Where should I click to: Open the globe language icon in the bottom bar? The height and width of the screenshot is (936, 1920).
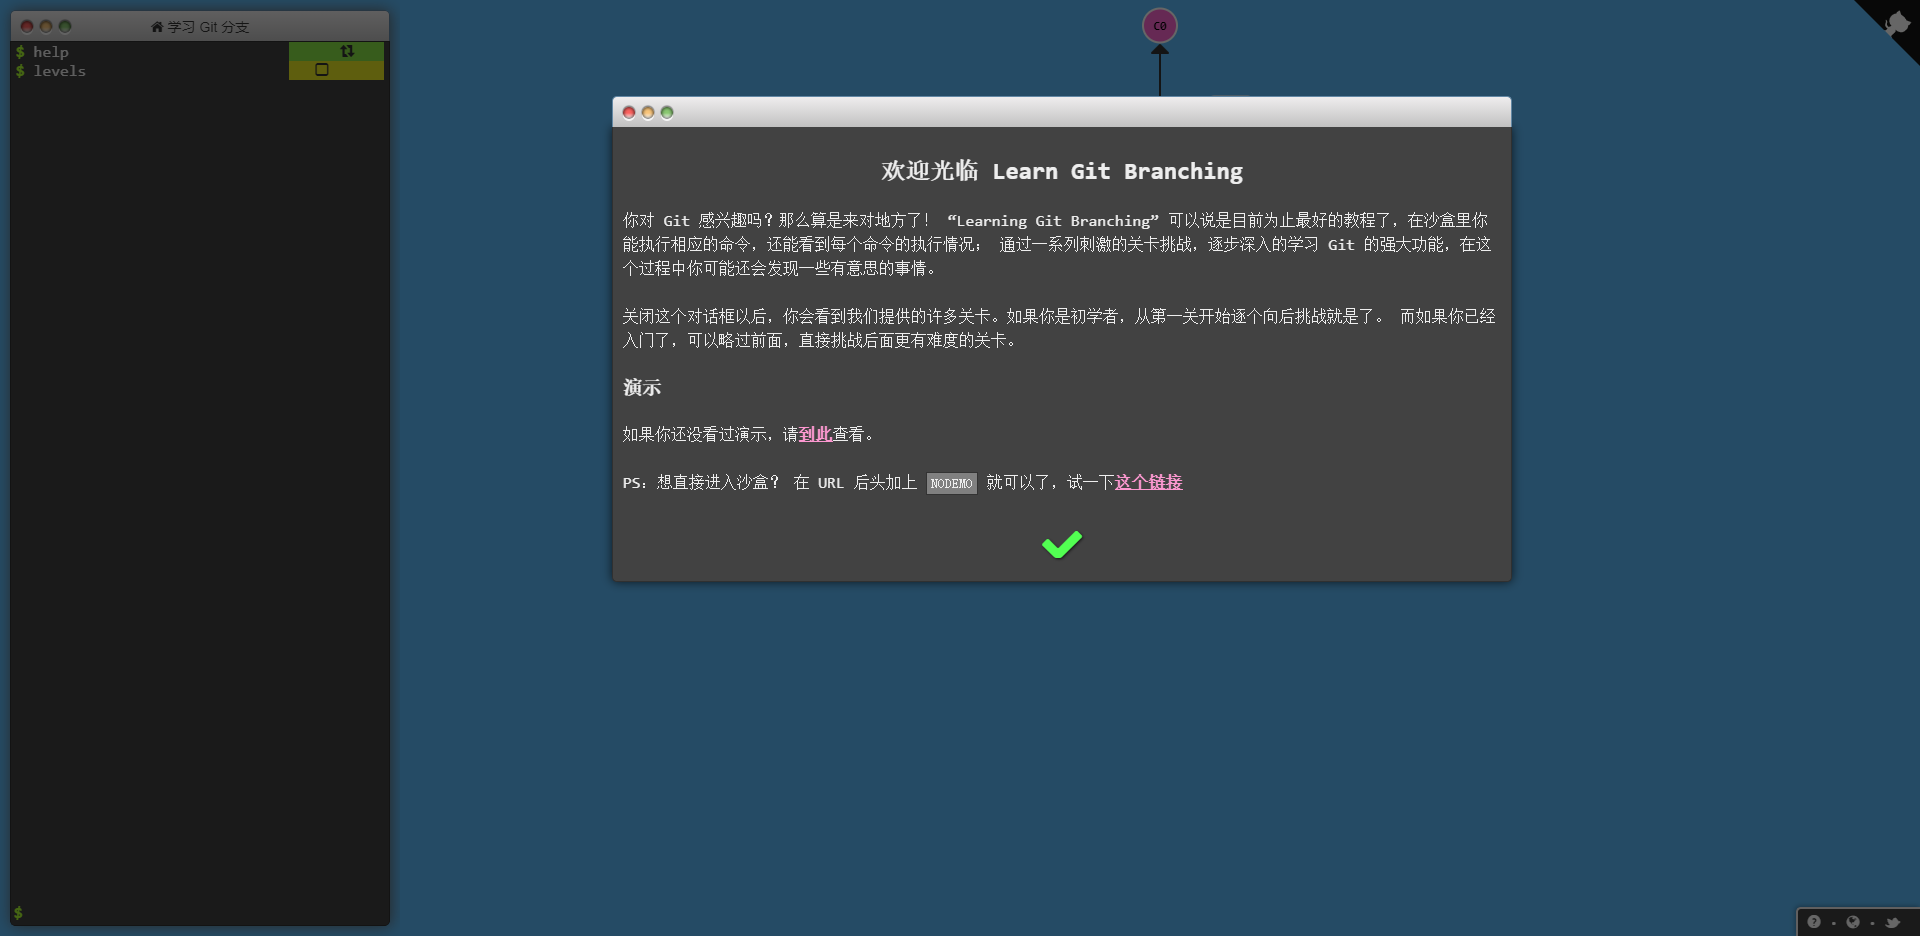1852,922
